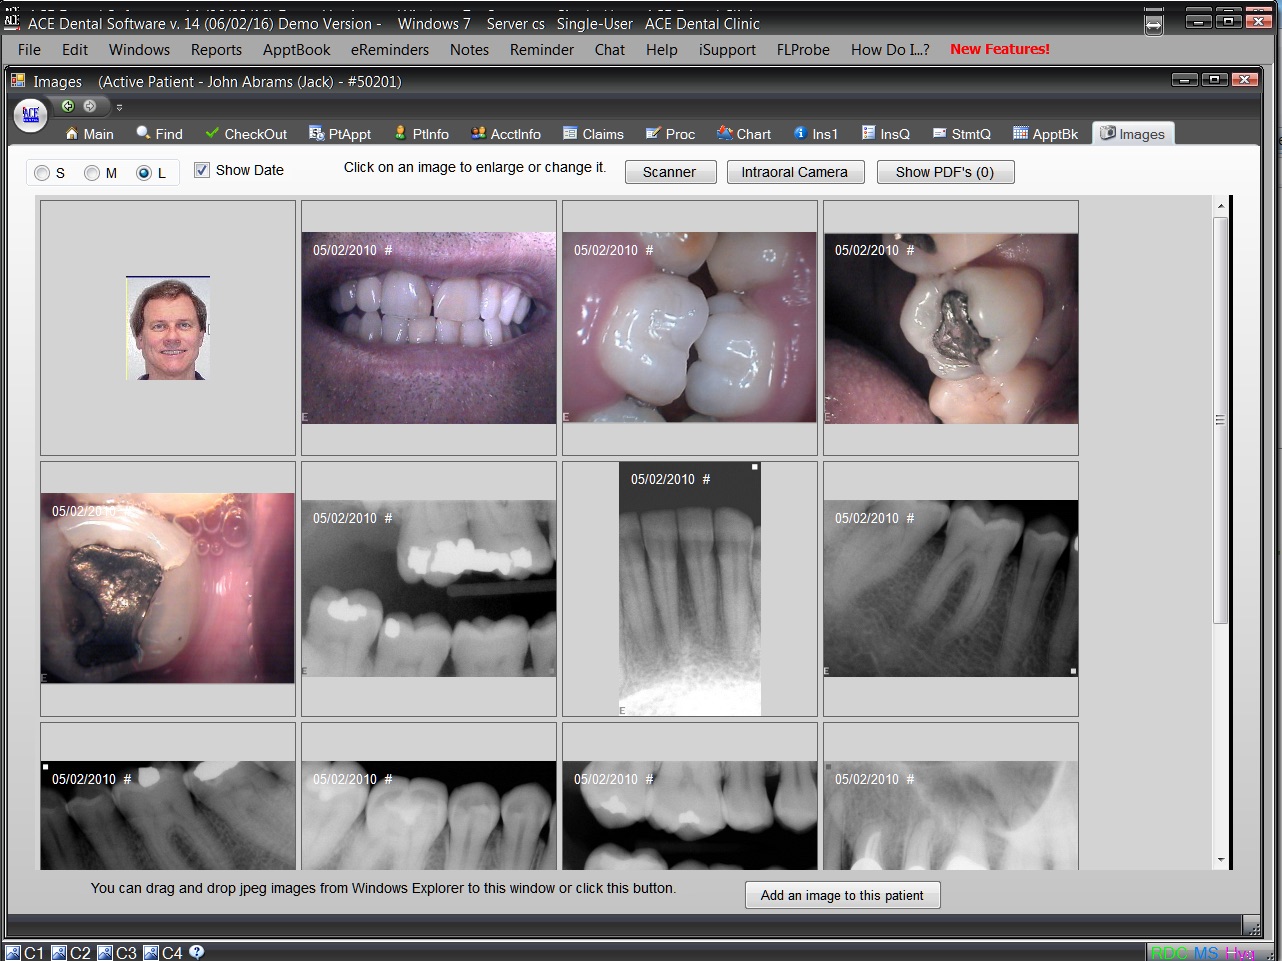
Task: Open the white crown intraoral photo thumbnail
Action: [x=690, y=328]
